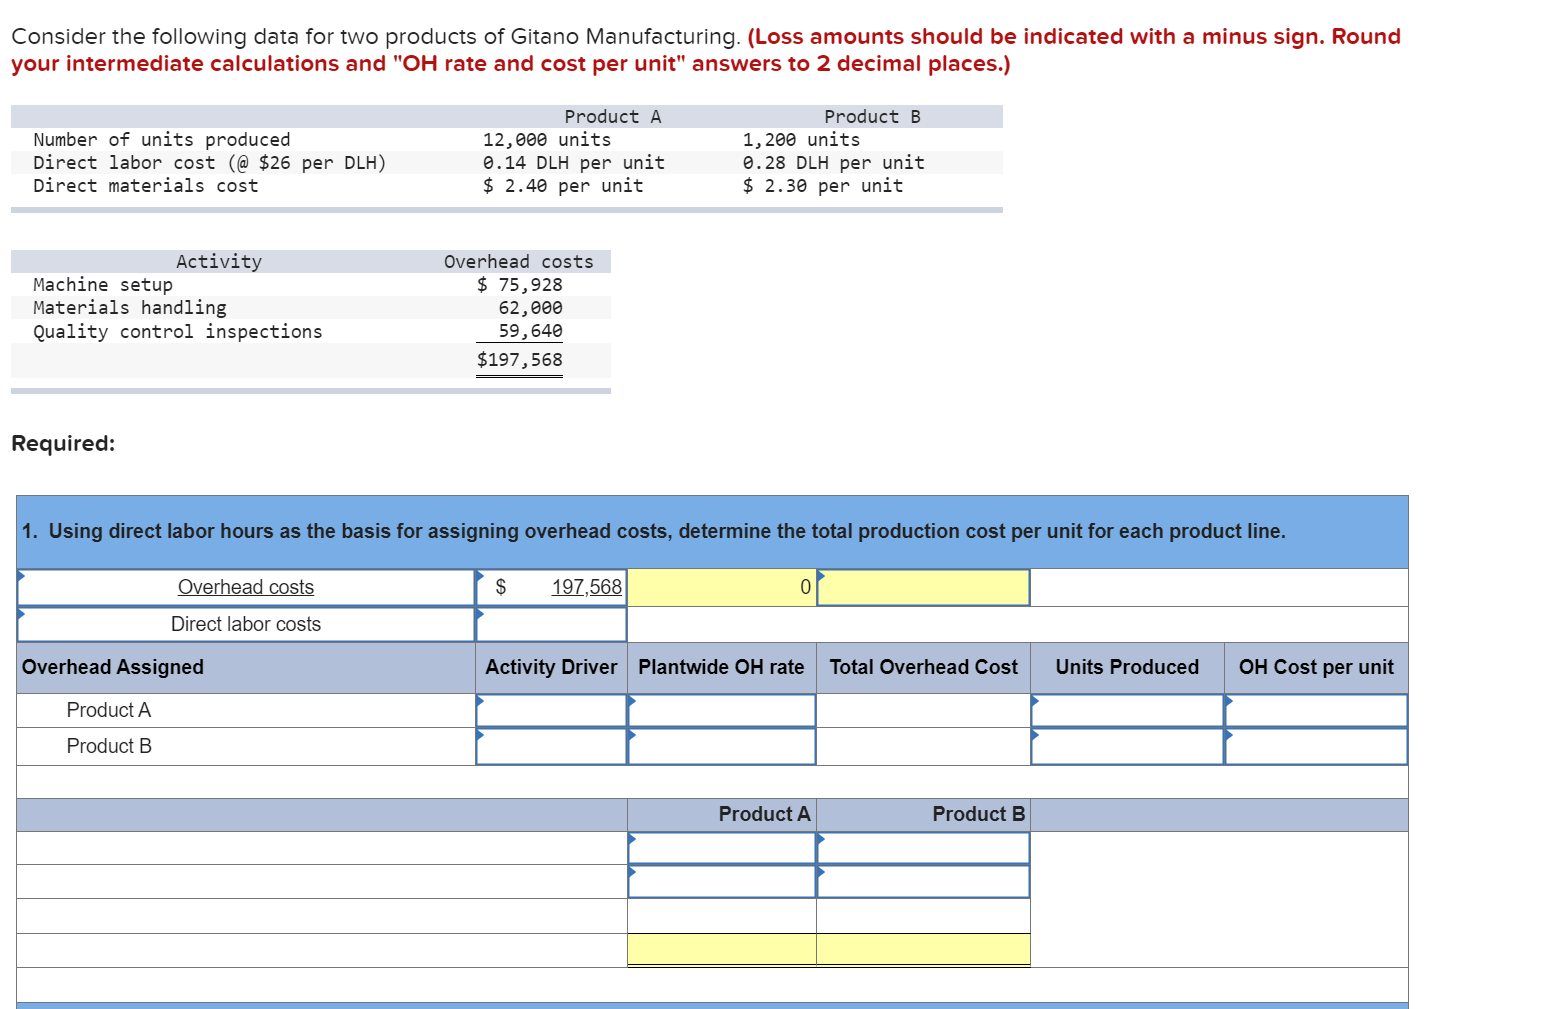
Task: Click the OH Cost per unit cell for Product B
Action: coord(1315,746)
